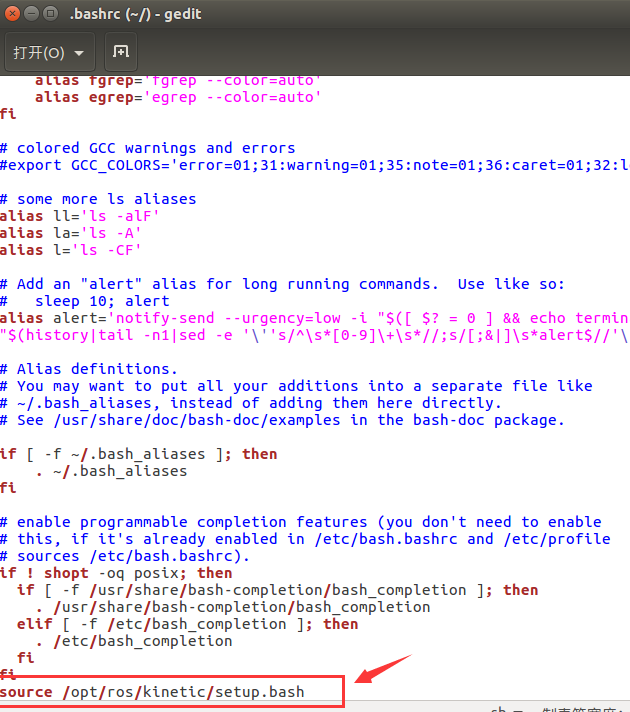630x712 pixels.
Task: Click the comment "# some more ls aliases"
Action: (98, 199)
